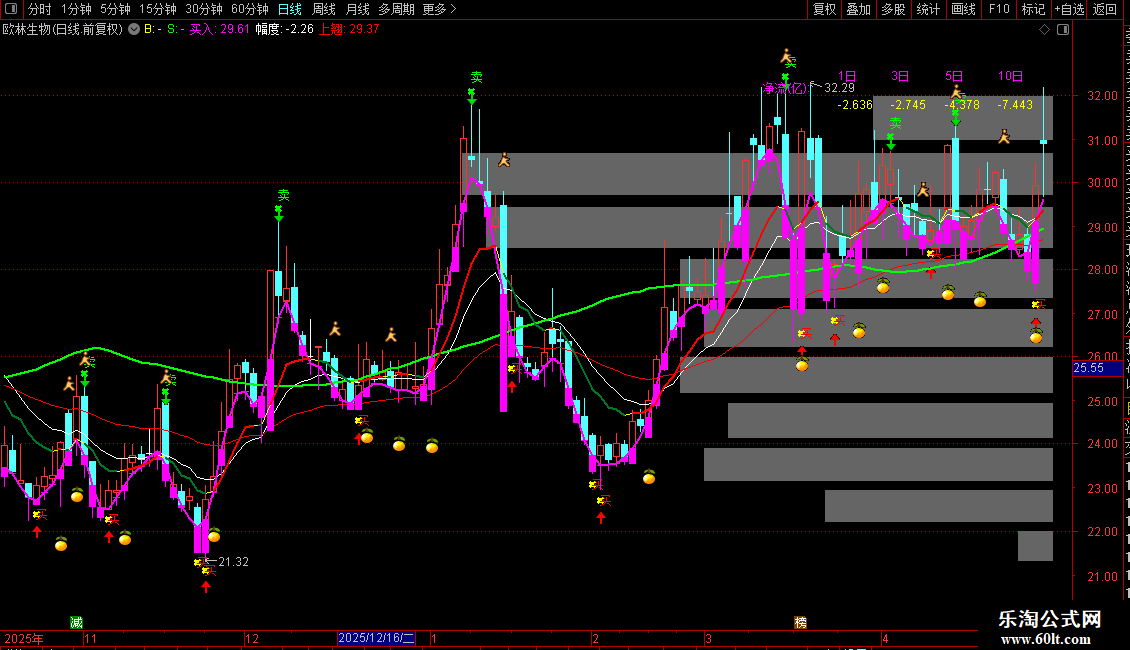The image size is (1130, 650).
Task: Click the 上翘: 29.37 indicator value
Action: 350,29
